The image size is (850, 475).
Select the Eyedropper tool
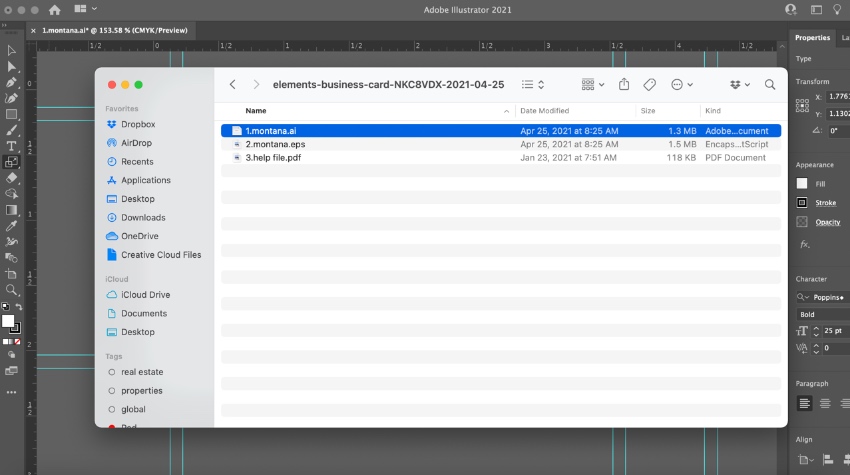(x=11, y=226)
